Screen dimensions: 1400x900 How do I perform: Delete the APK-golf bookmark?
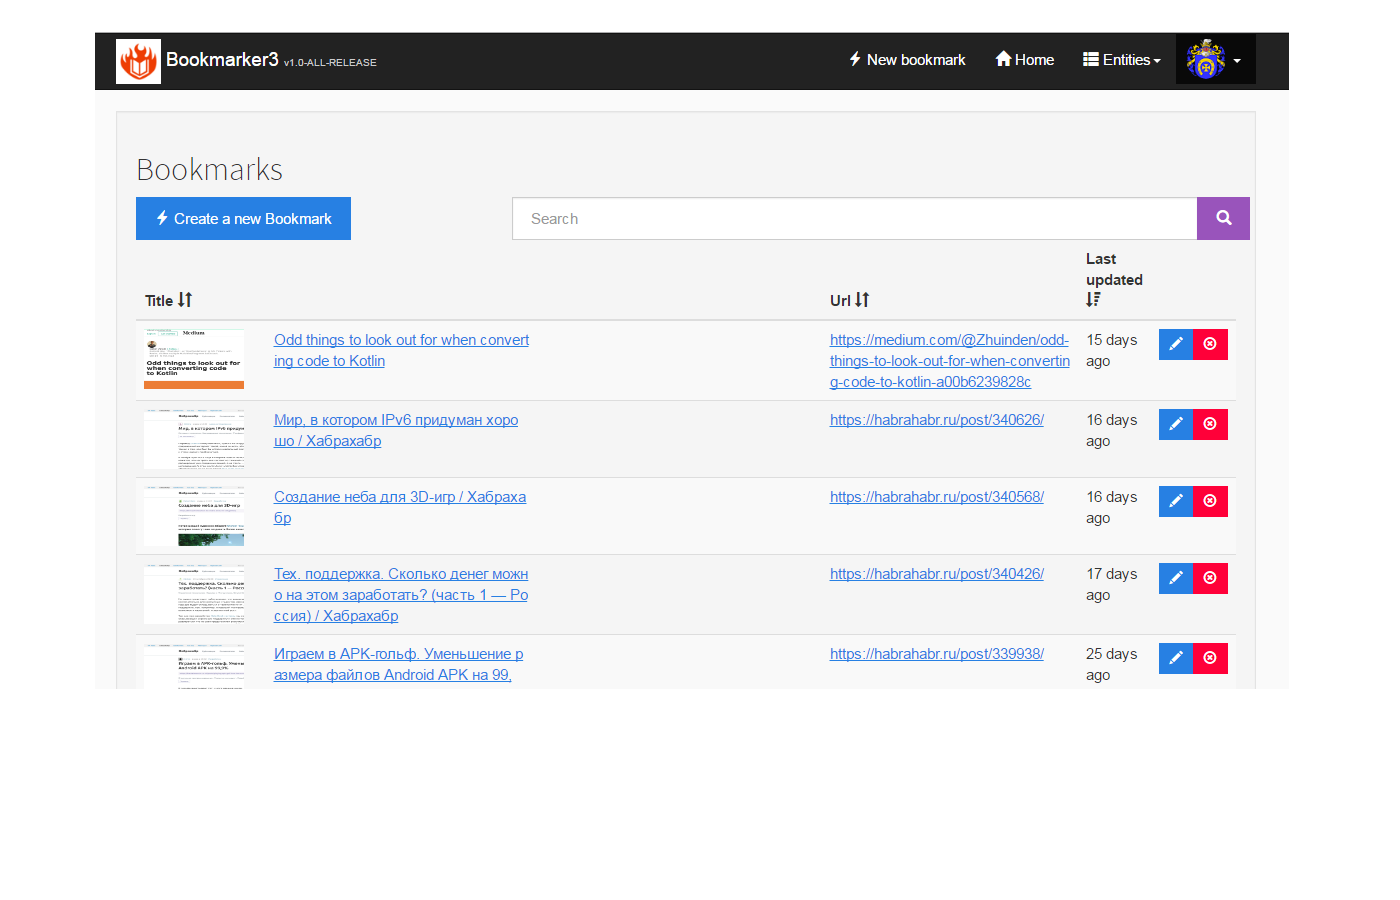1210,658
